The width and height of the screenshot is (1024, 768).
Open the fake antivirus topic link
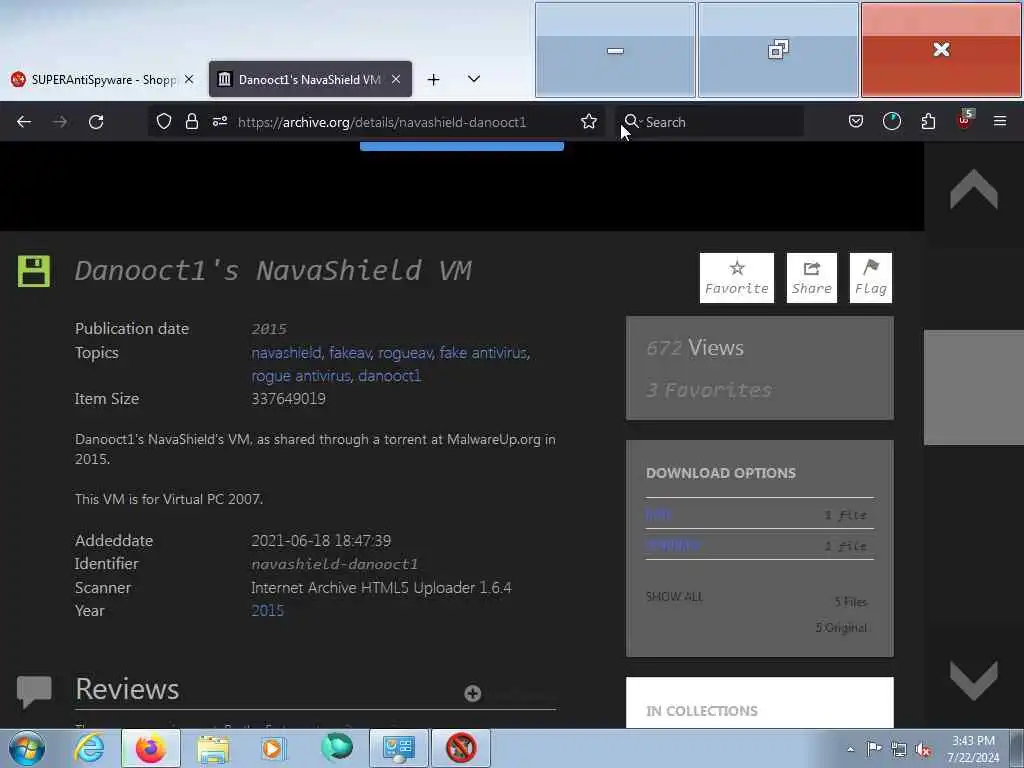click(483, 353)
